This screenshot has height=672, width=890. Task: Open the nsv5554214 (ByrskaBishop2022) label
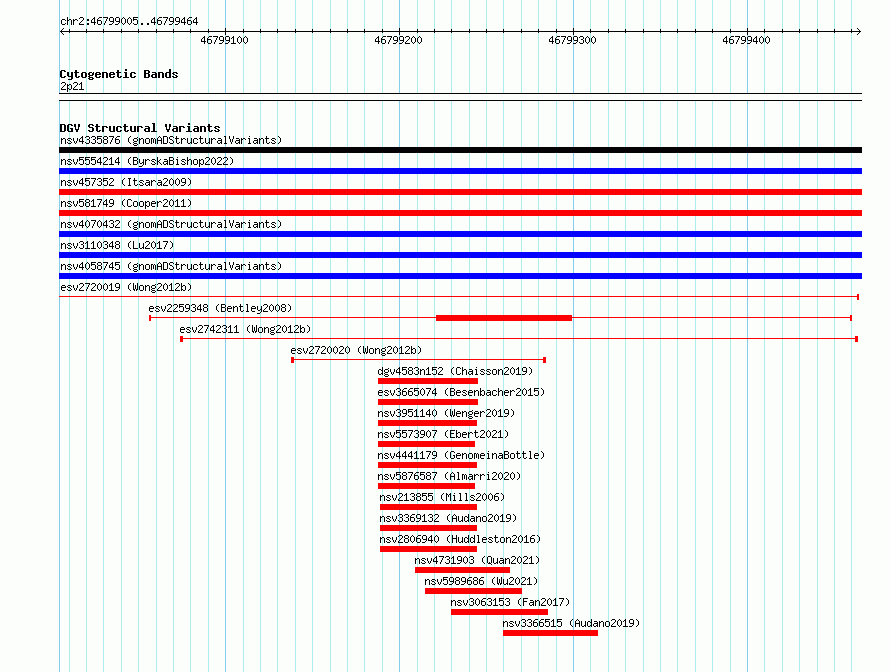tap(147, 161)
